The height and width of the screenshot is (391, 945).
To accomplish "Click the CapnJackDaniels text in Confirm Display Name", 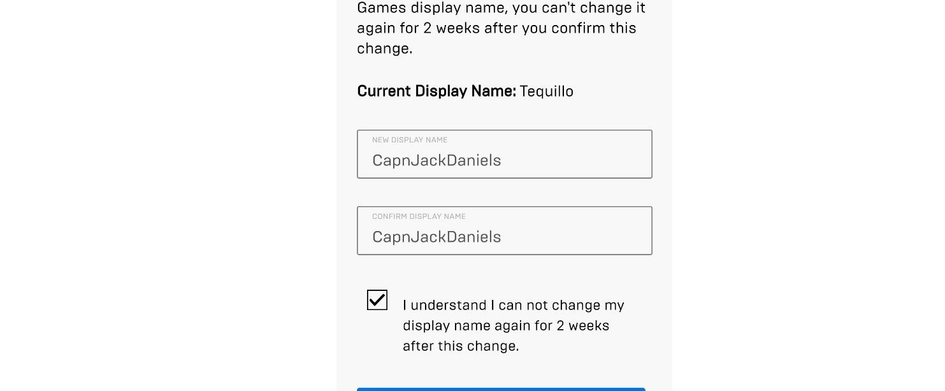I will [x=436, y=237].
